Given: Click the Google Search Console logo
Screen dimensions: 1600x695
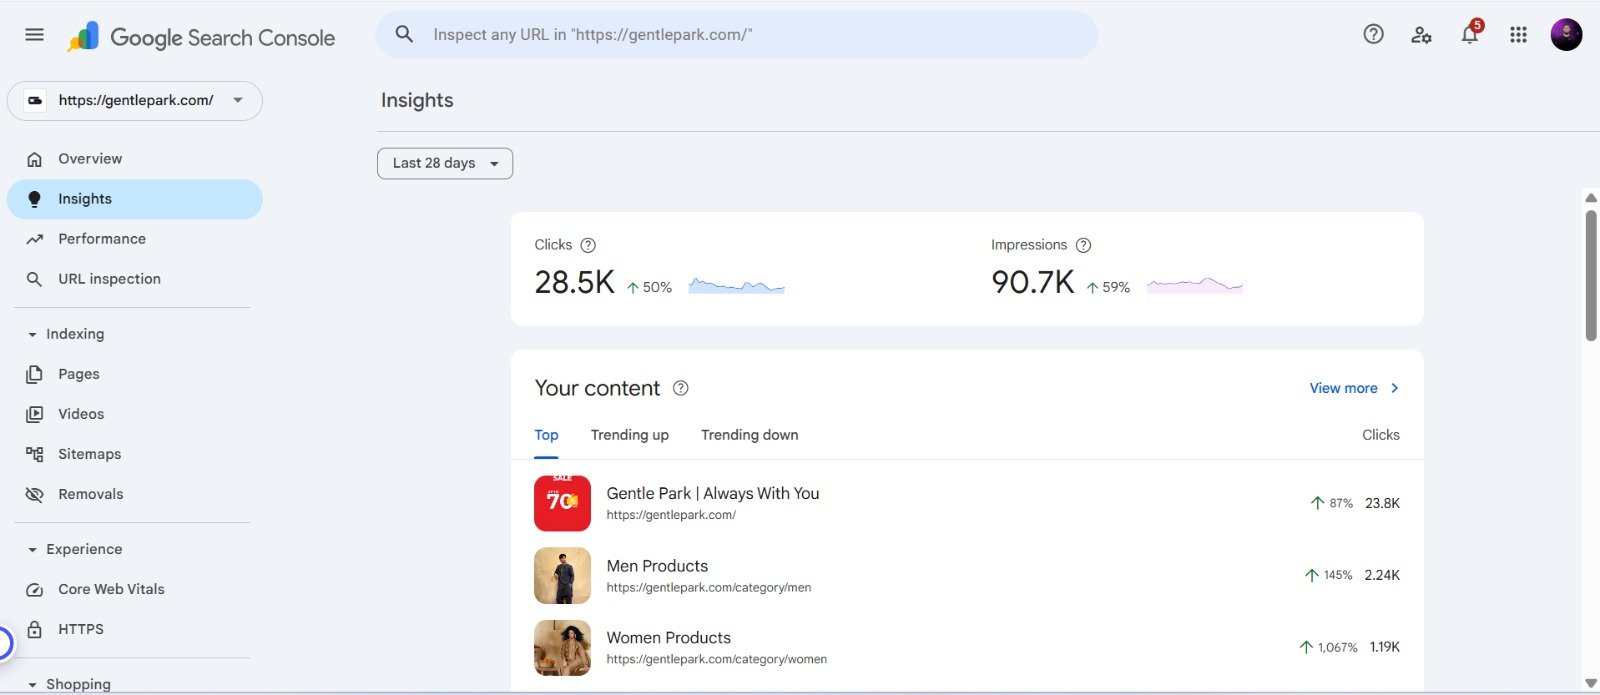Looking at the screenshot, I should (201, 37).
